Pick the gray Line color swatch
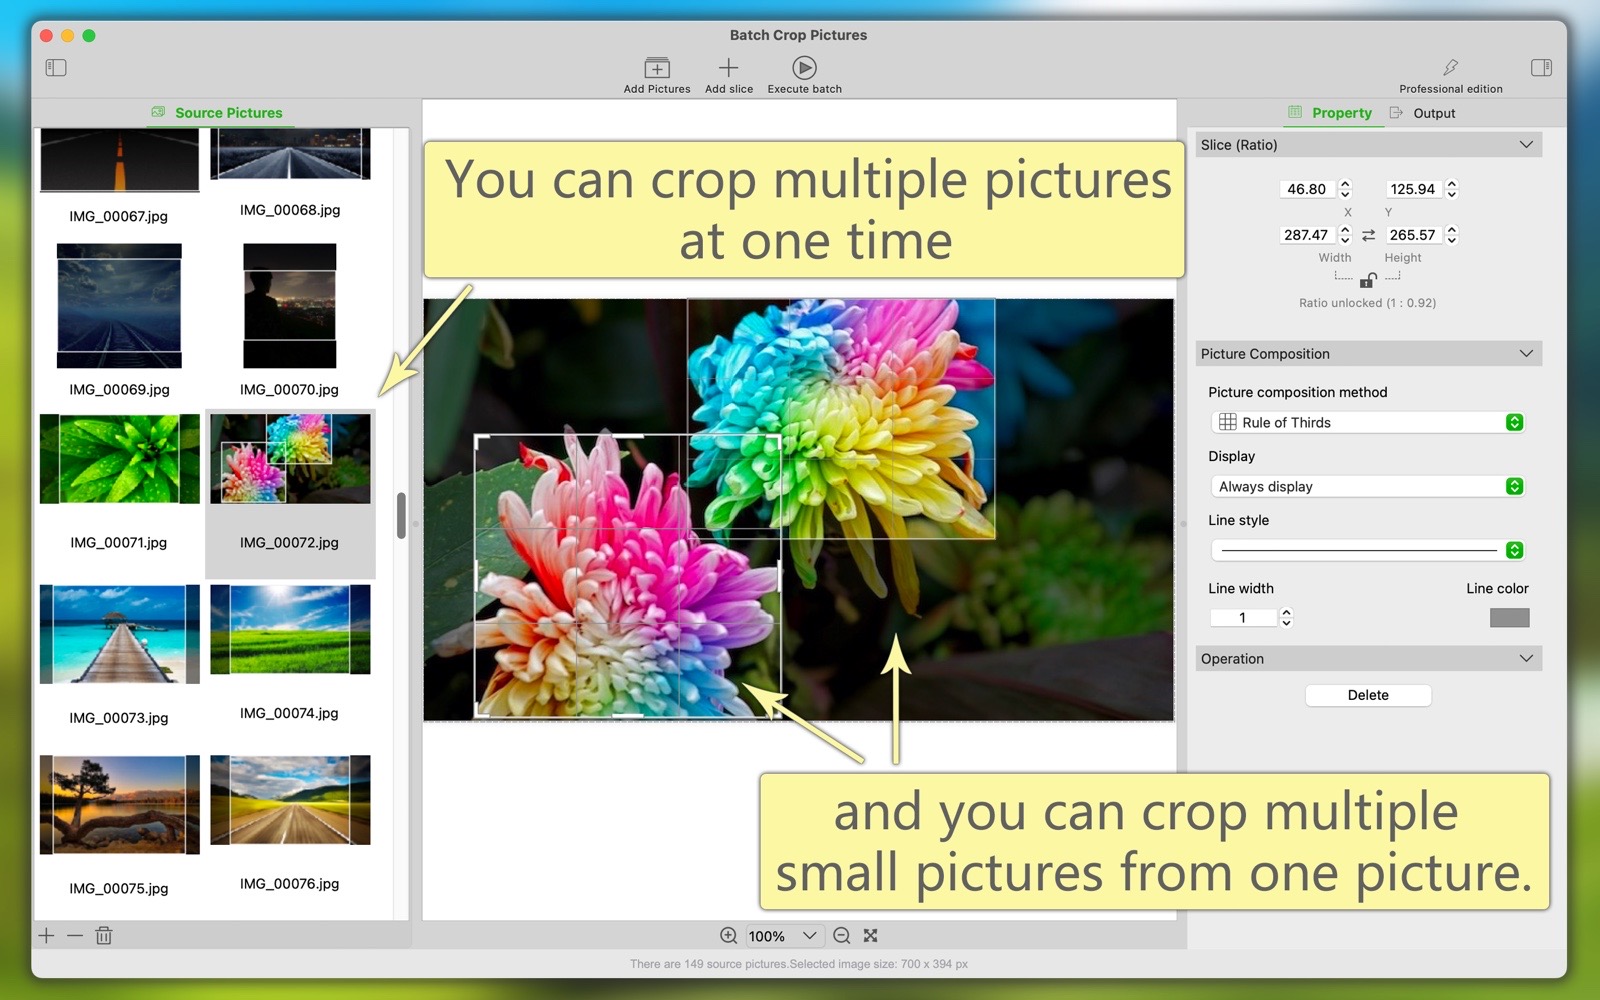Viewport: 1600px width, 1000px height. tap(1509, 618)
